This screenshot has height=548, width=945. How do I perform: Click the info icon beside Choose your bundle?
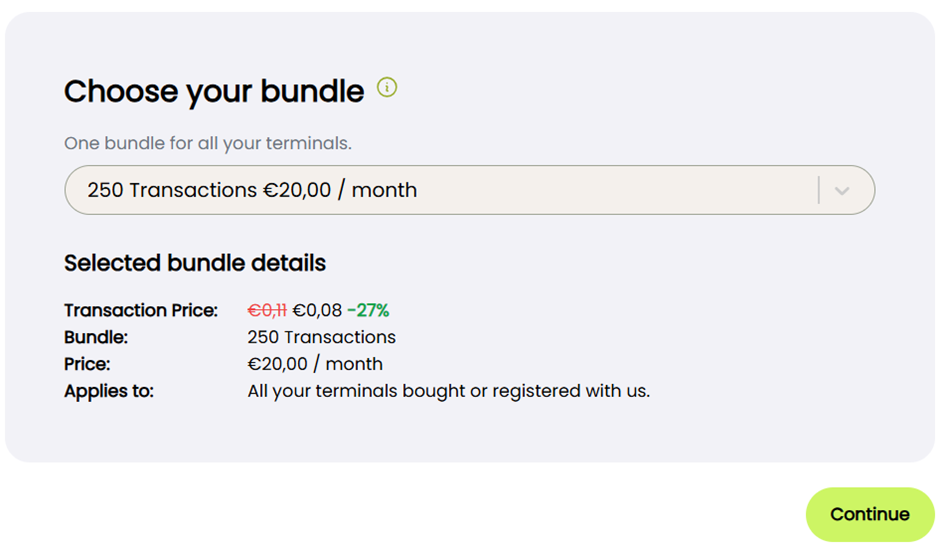click(x=387, y=87)
